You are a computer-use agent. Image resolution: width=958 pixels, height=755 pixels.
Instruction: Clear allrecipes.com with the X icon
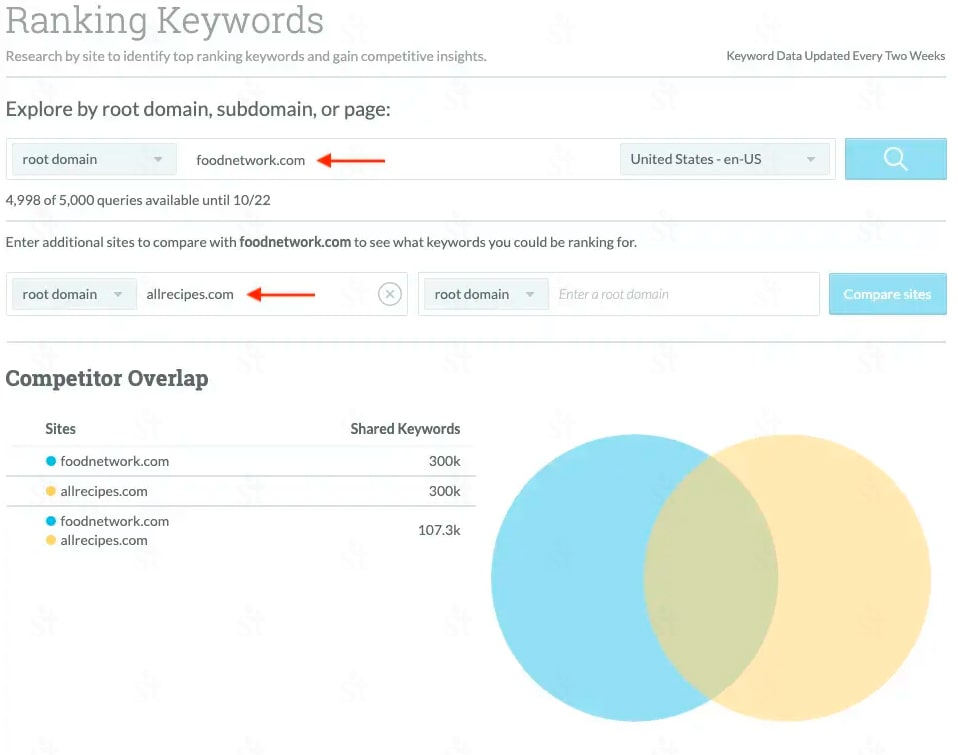tap(390, 294)
